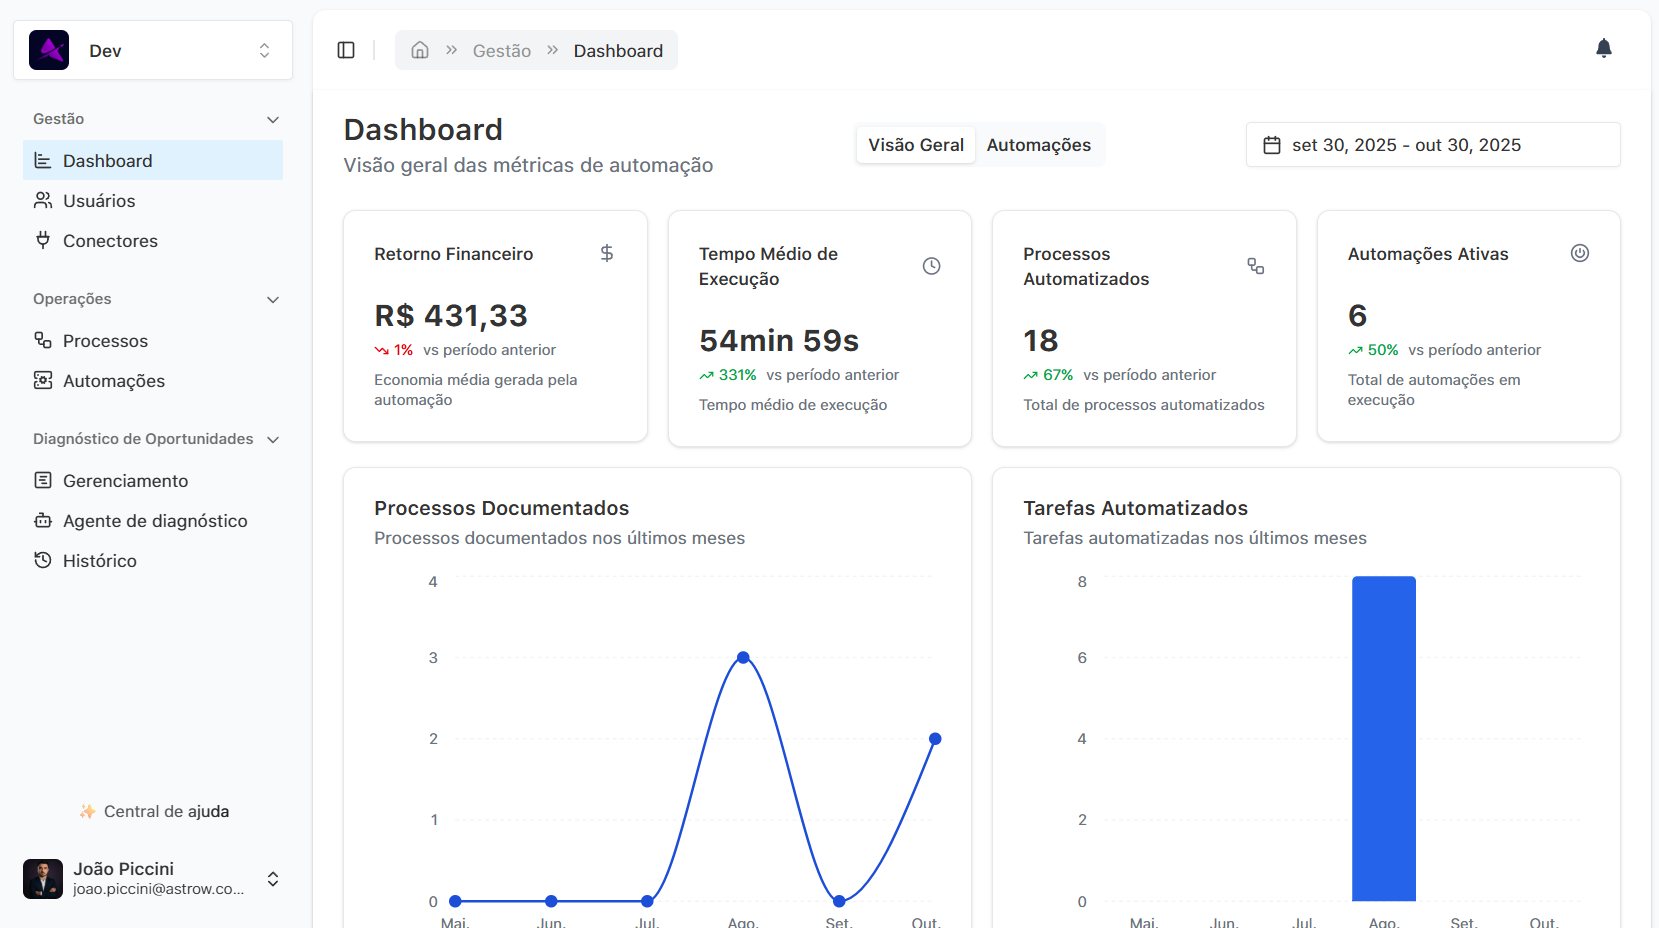Click the clock icon on Tempo Médio card
The image size is (1659, 928).
(x=931, y=266)
